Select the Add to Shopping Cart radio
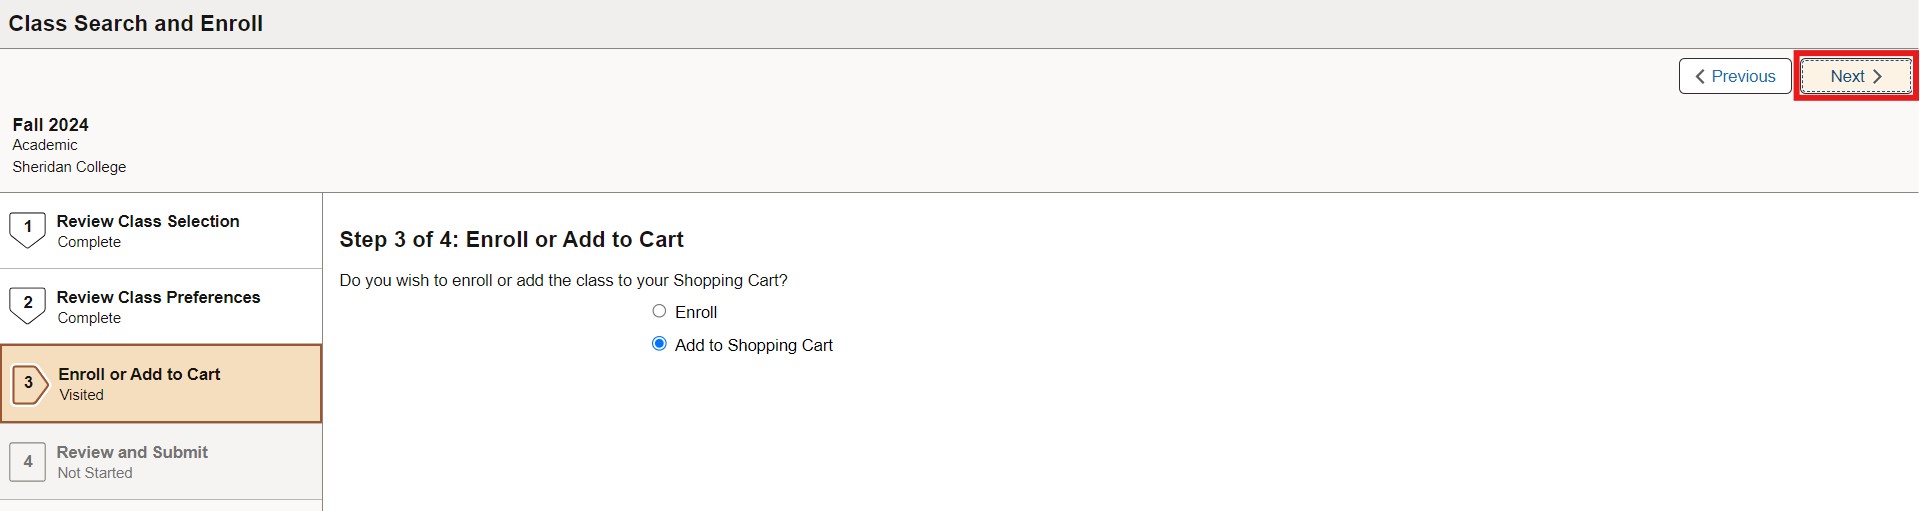 (x=659, y=344)
